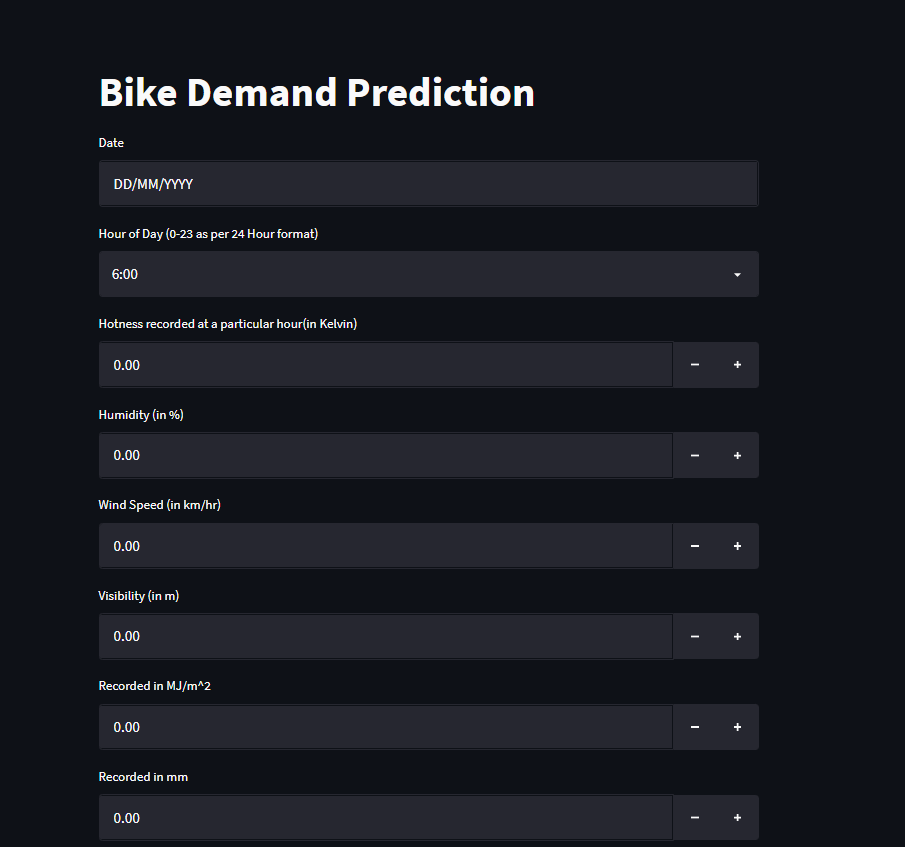905x847 pixels.
Task: Click the minus stepper for Hotness in Kelvin
Action: 694,364
